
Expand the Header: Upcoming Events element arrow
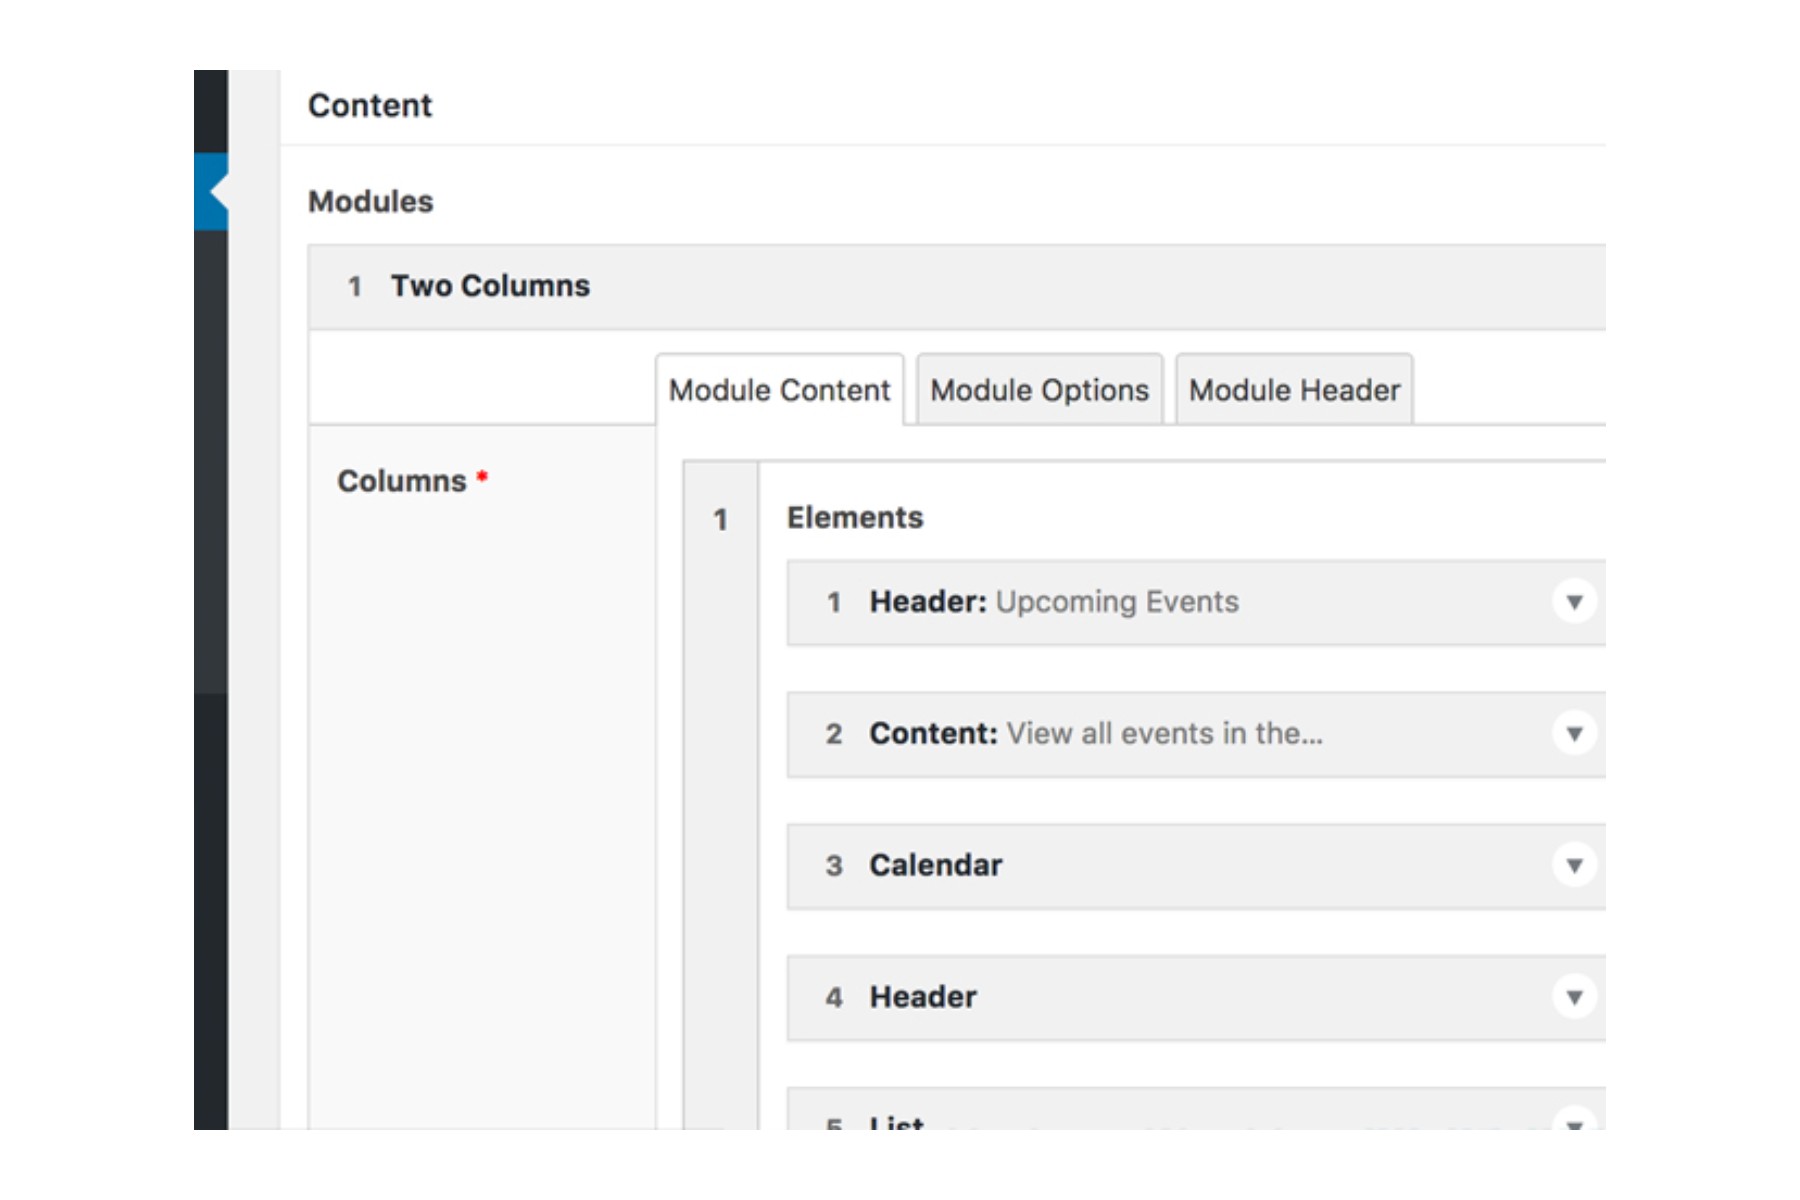coord(1574,602)
